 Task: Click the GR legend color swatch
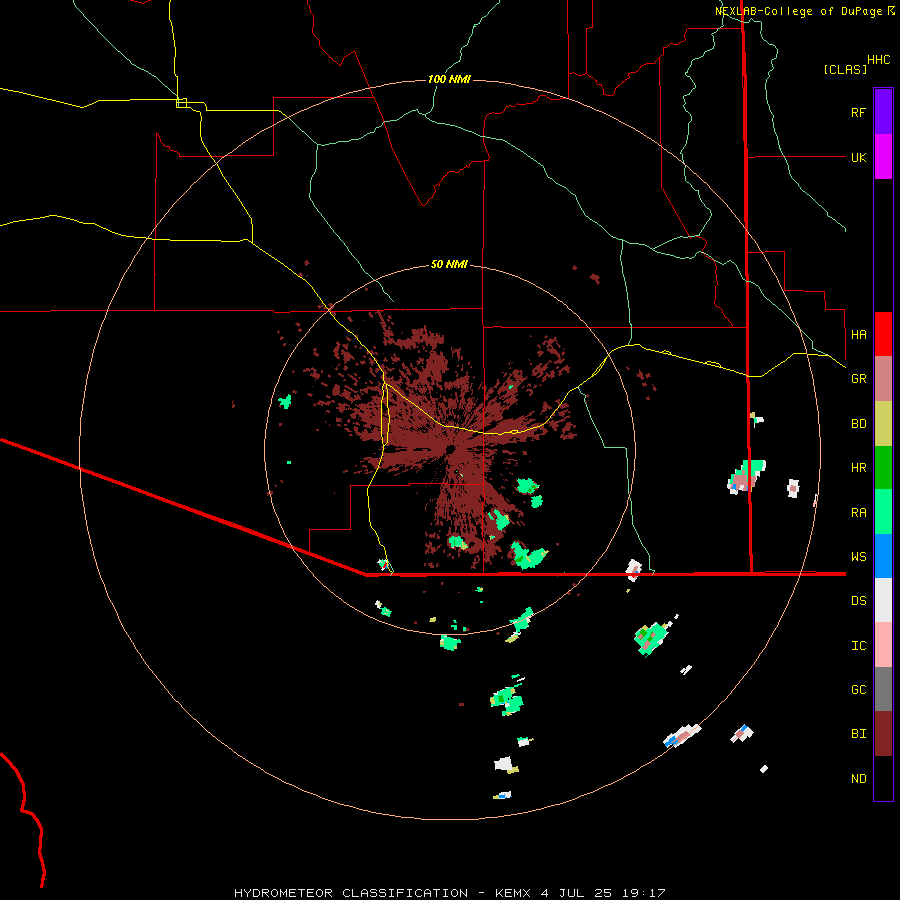(x=883, y=379)
